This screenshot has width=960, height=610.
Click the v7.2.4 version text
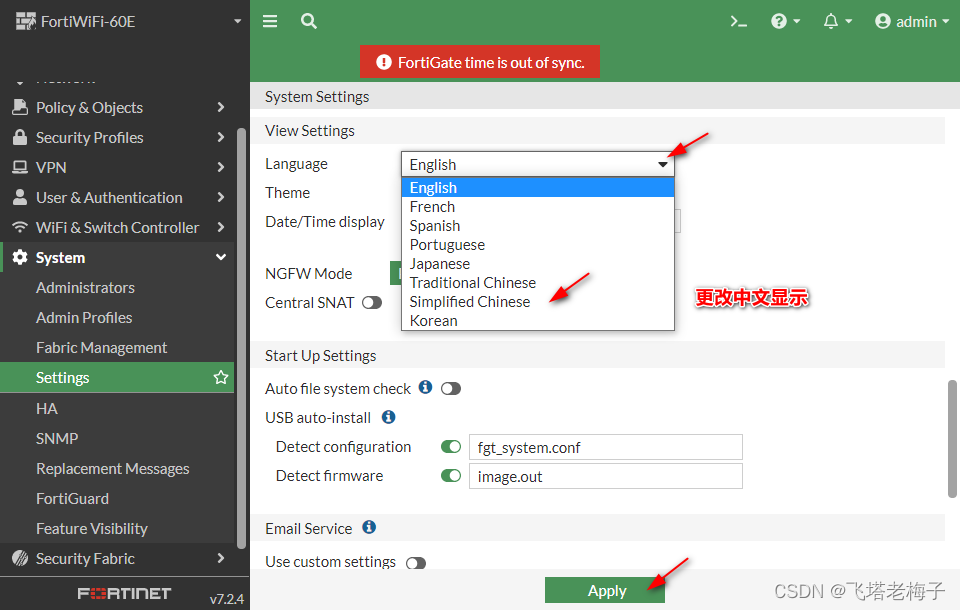coord(227,598)
